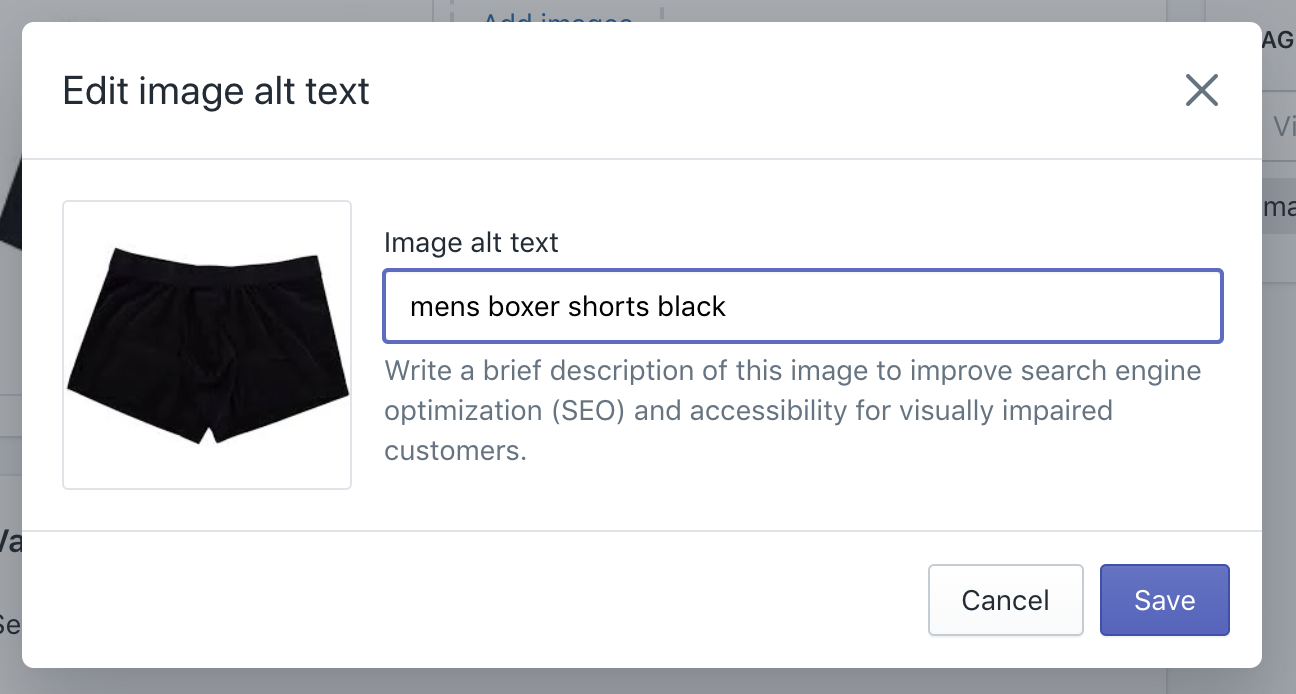Click the Save button

tap(1164, 600)
